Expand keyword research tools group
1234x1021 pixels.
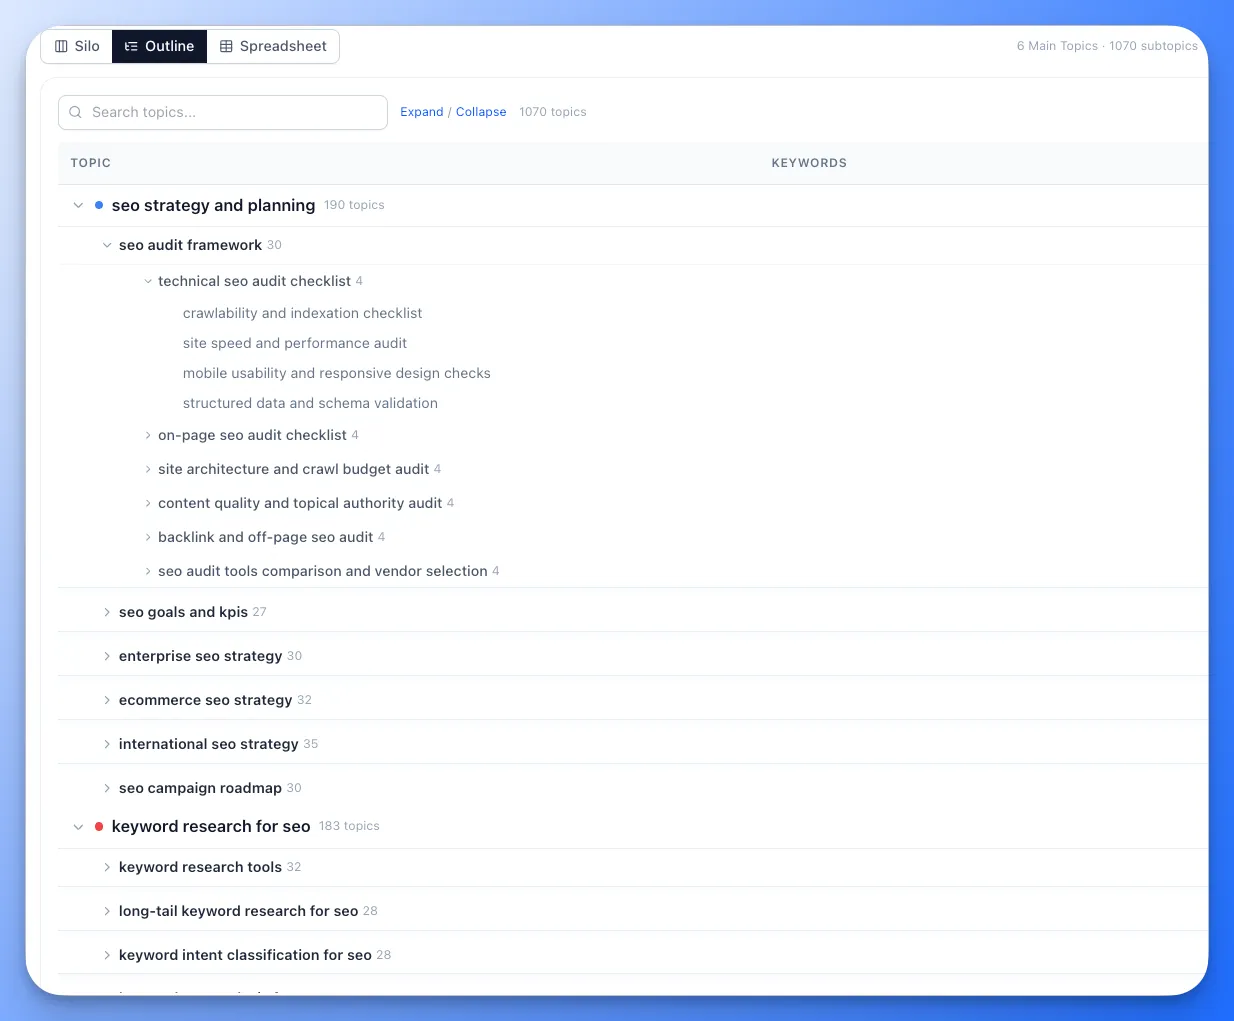pyautogui.click(x=107, y=867)
